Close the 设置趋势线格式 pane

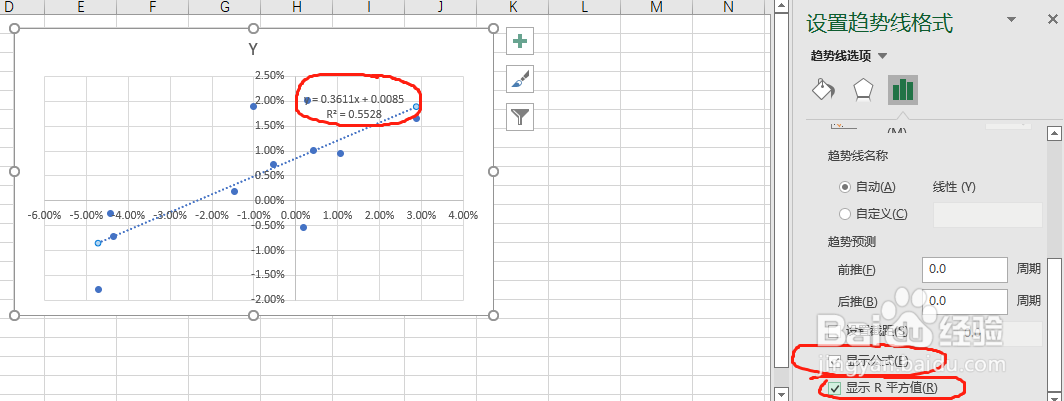coord(1052,21)
